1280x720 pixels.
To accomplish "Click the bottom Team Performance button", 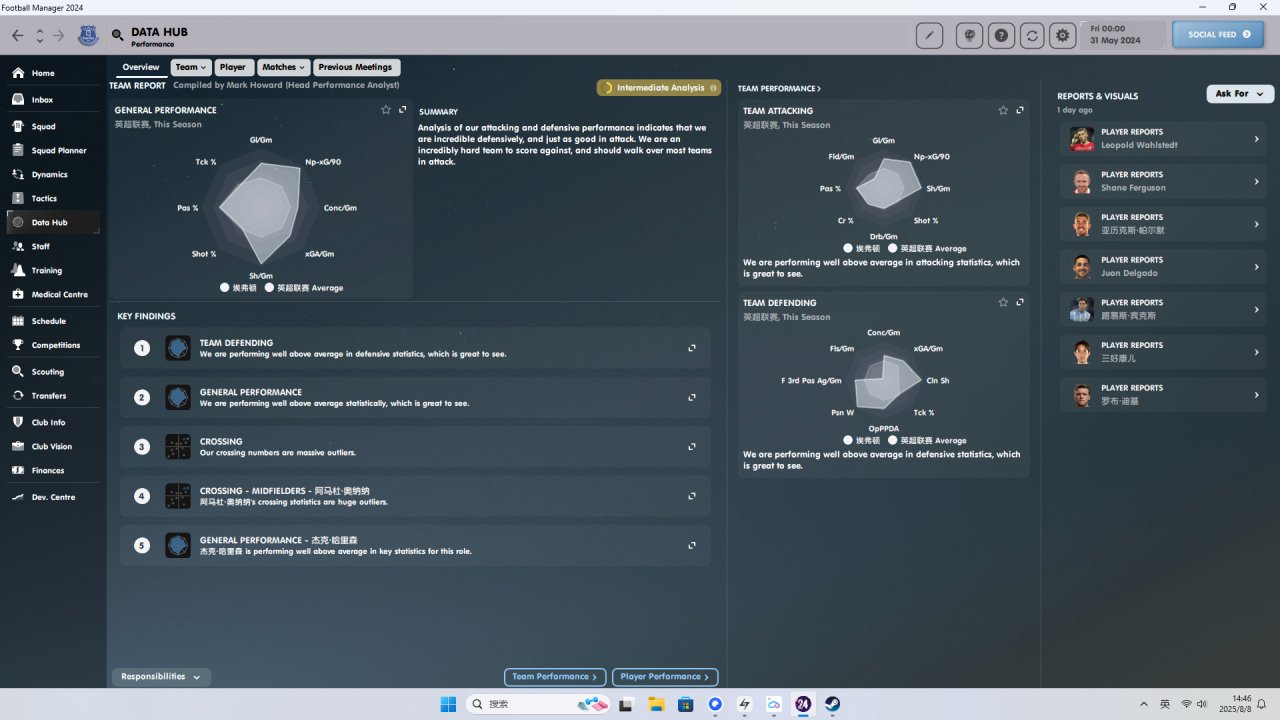I will pyautogui.click(x=555, y=677).
